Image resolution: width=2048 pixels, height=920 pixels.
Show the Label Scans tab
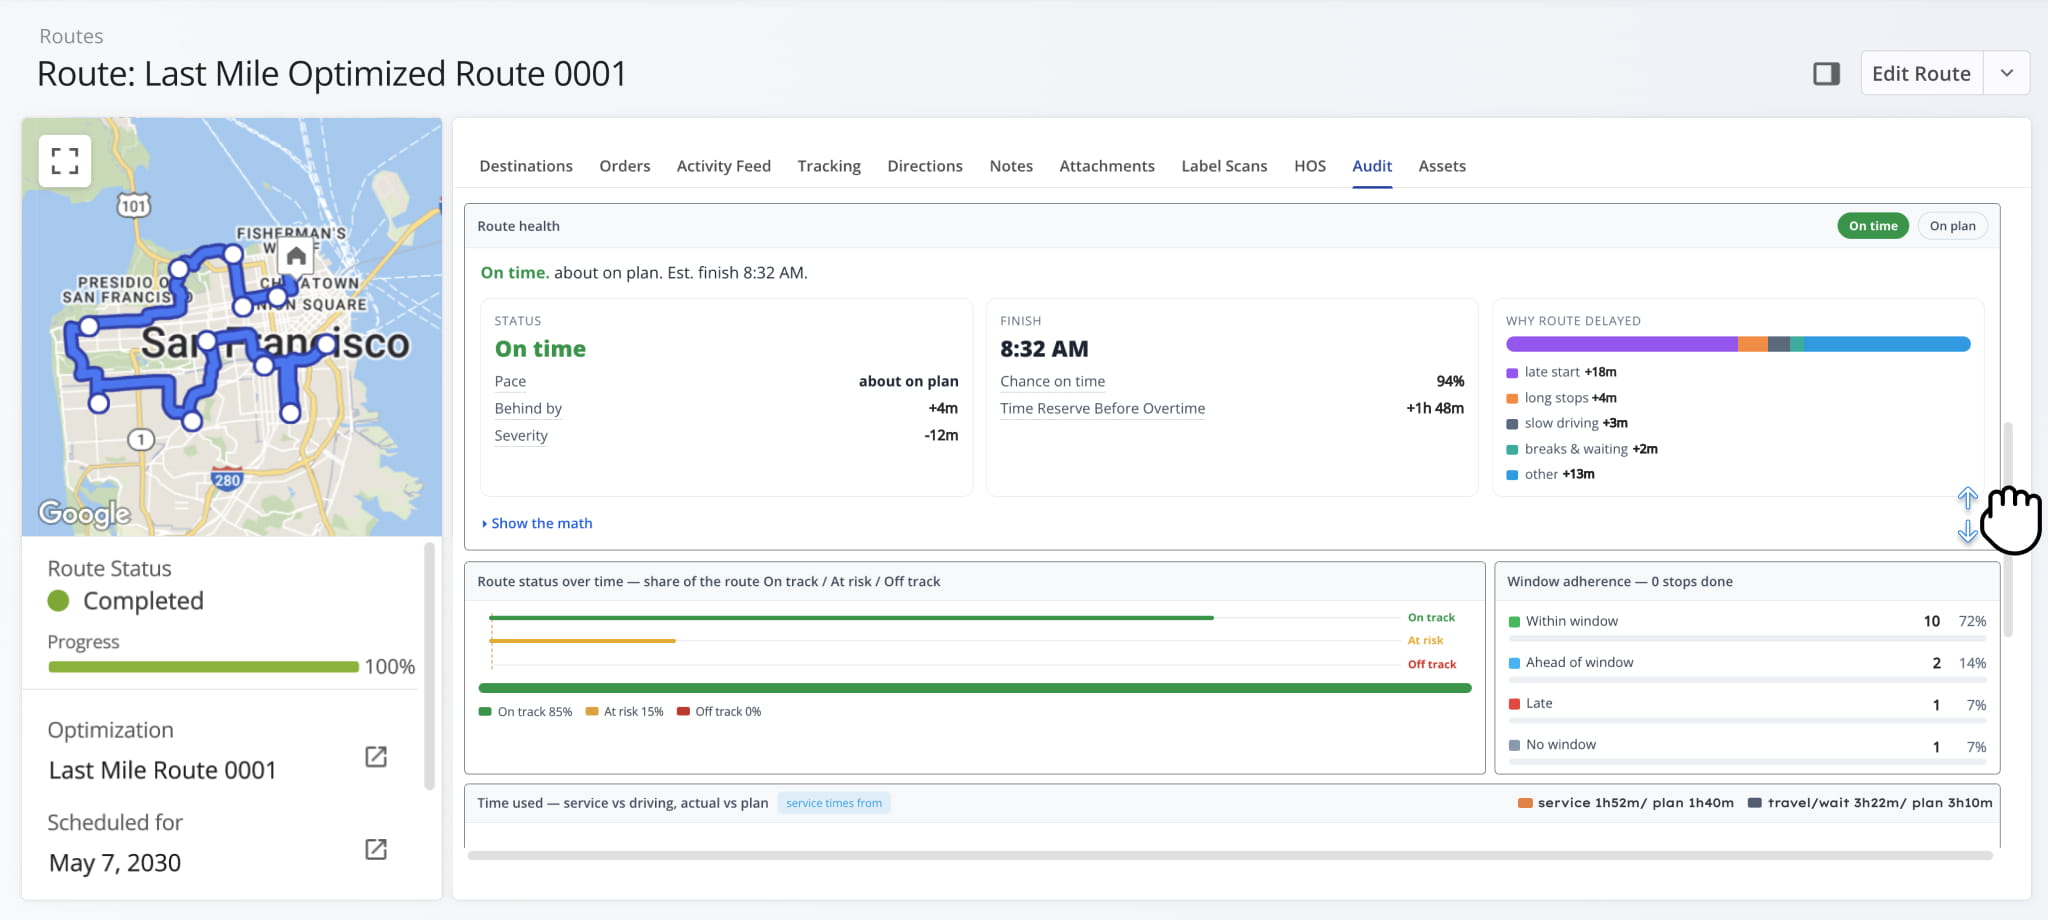coord(1224,166)
